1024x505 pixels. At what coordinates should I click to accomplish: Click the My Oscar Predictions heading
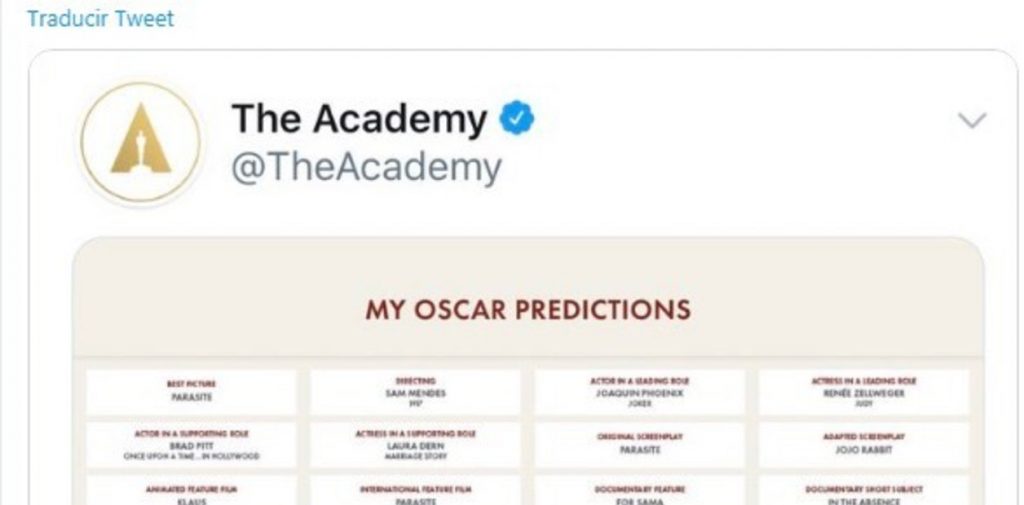pos(527,309)
